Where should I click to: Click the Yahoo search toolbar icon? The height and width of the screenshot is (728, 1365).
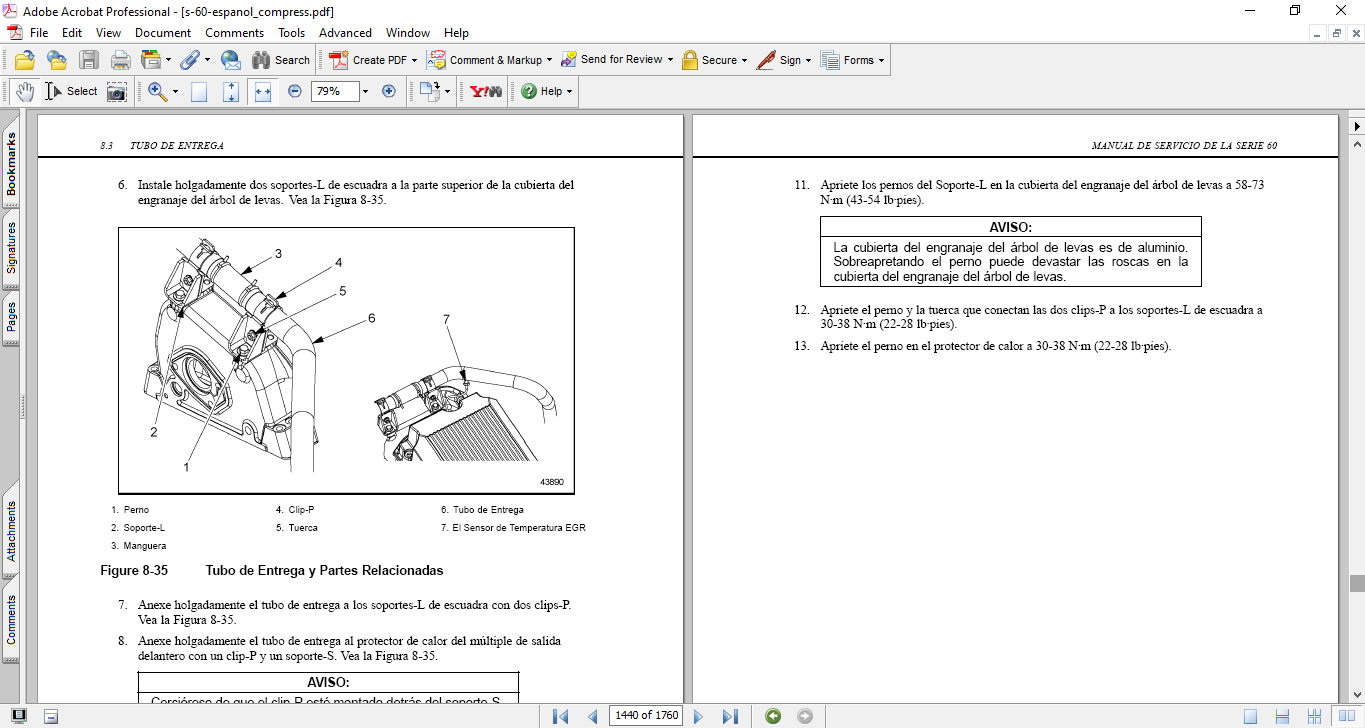[x=486, y=91]
